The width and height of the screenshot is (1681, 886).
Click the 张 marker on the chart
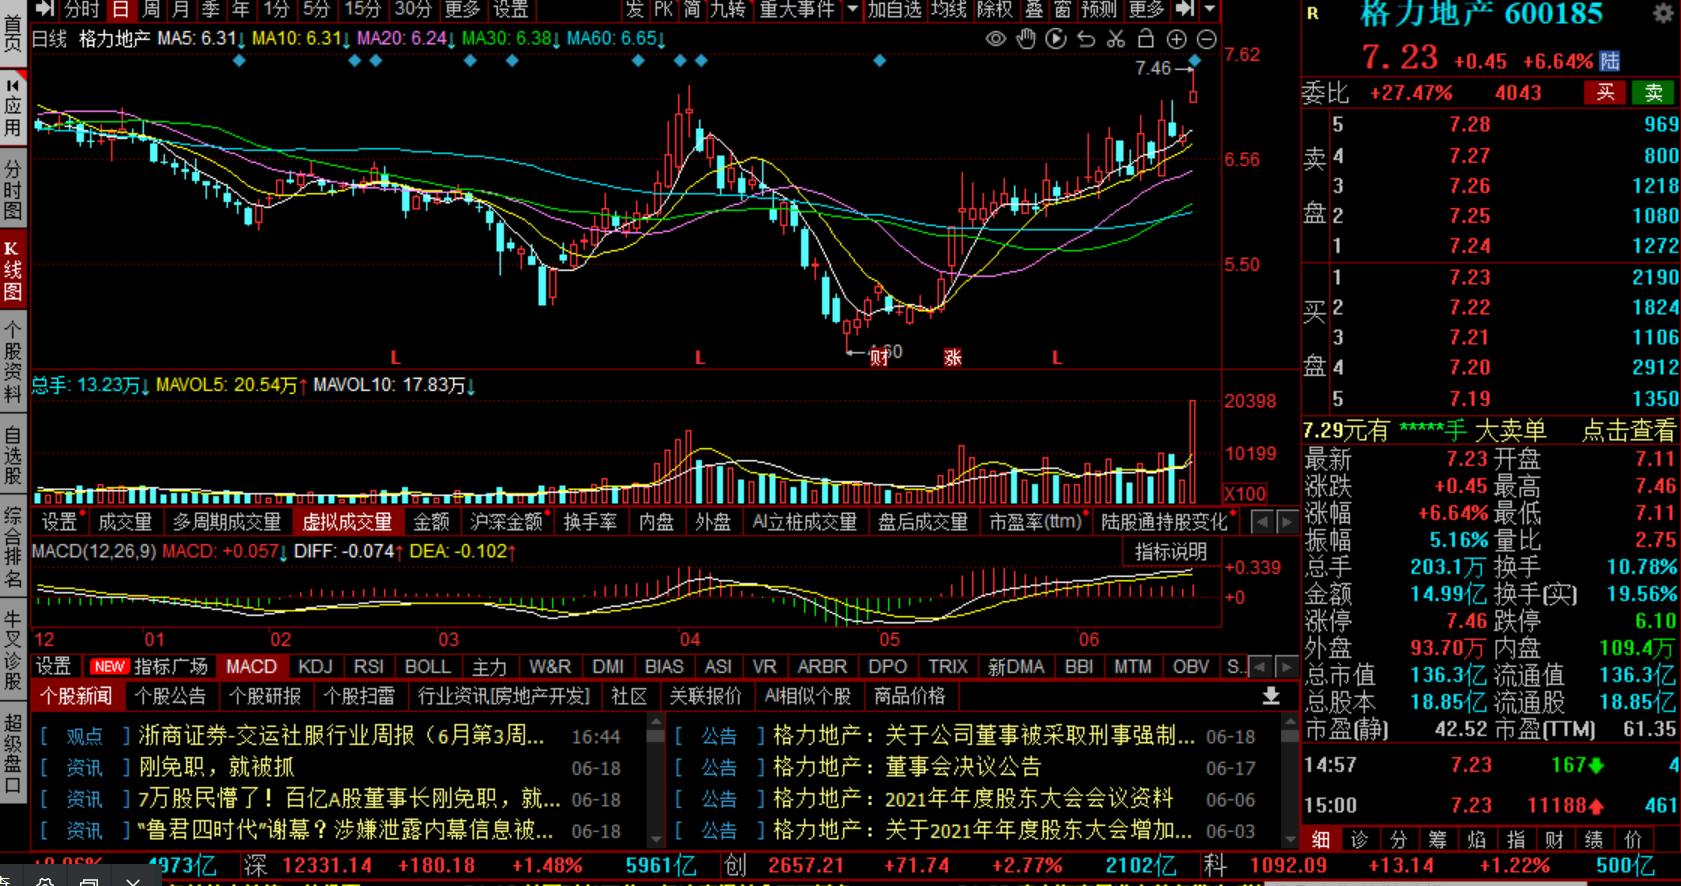953,357
